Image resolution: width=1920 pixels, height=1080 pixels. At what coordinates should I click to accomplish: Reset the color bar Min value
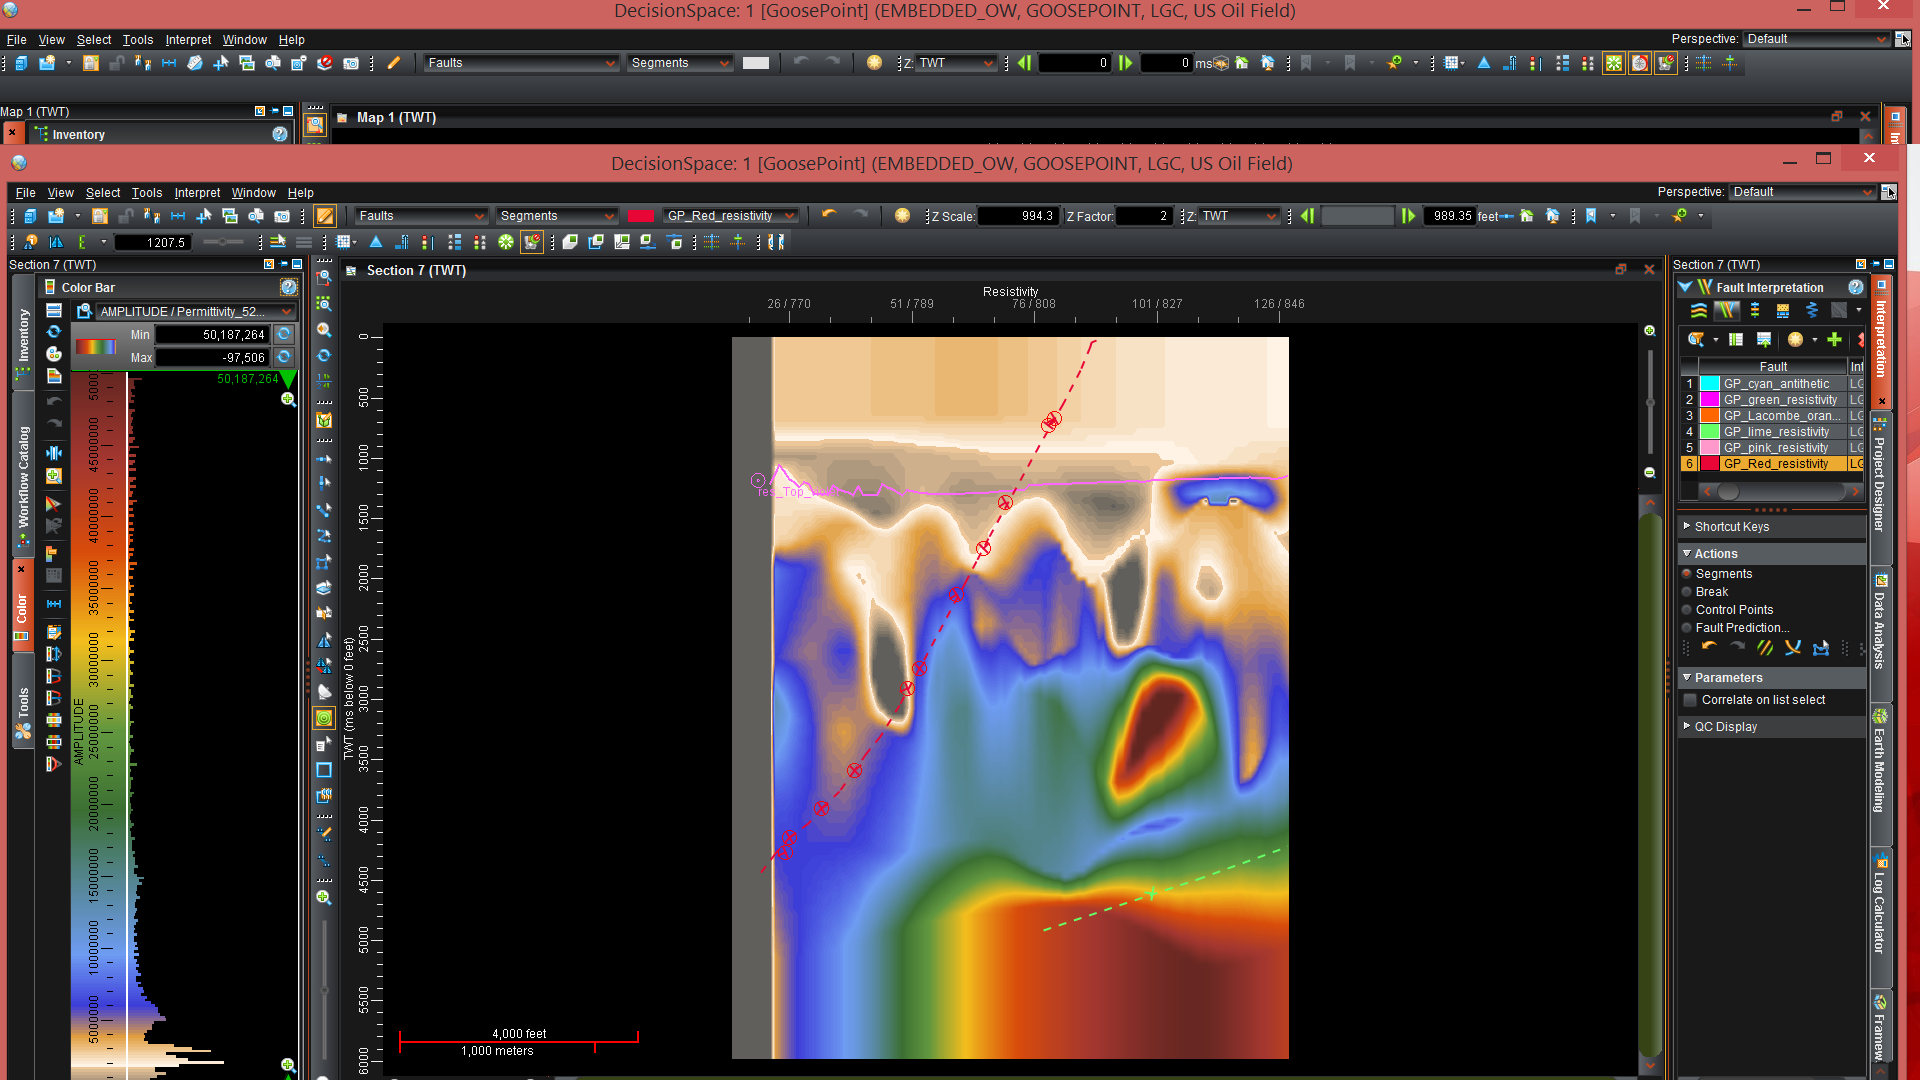(284, 335)
